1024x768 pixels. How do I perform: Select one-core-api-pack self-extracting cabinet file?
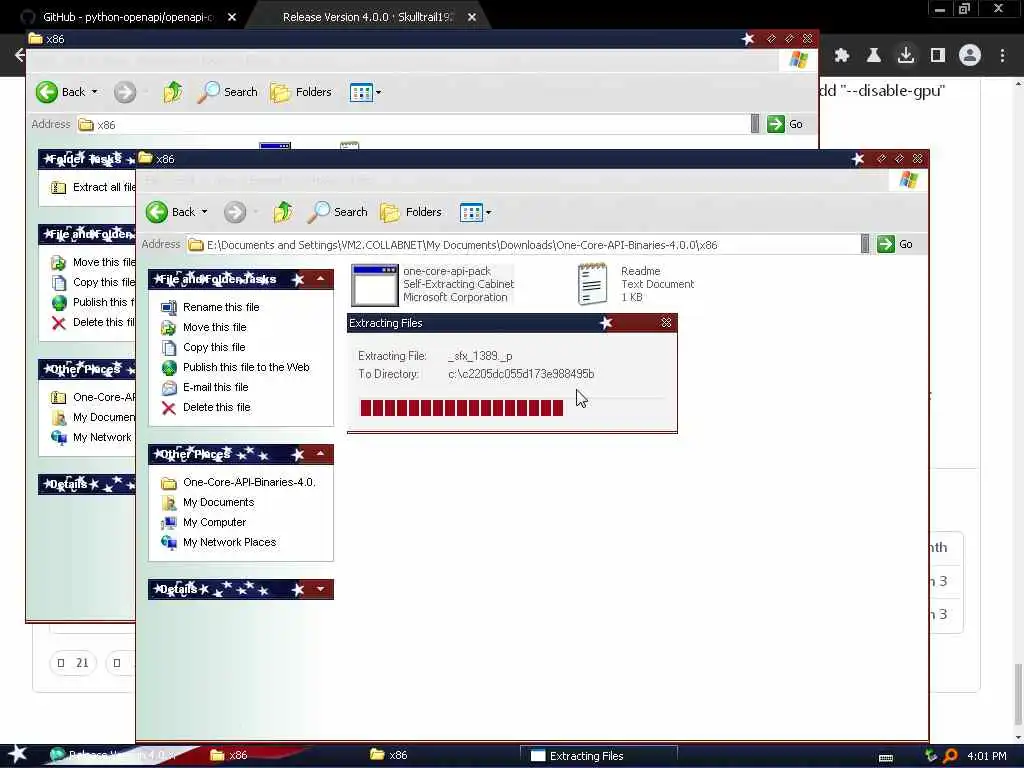(433, 284)
